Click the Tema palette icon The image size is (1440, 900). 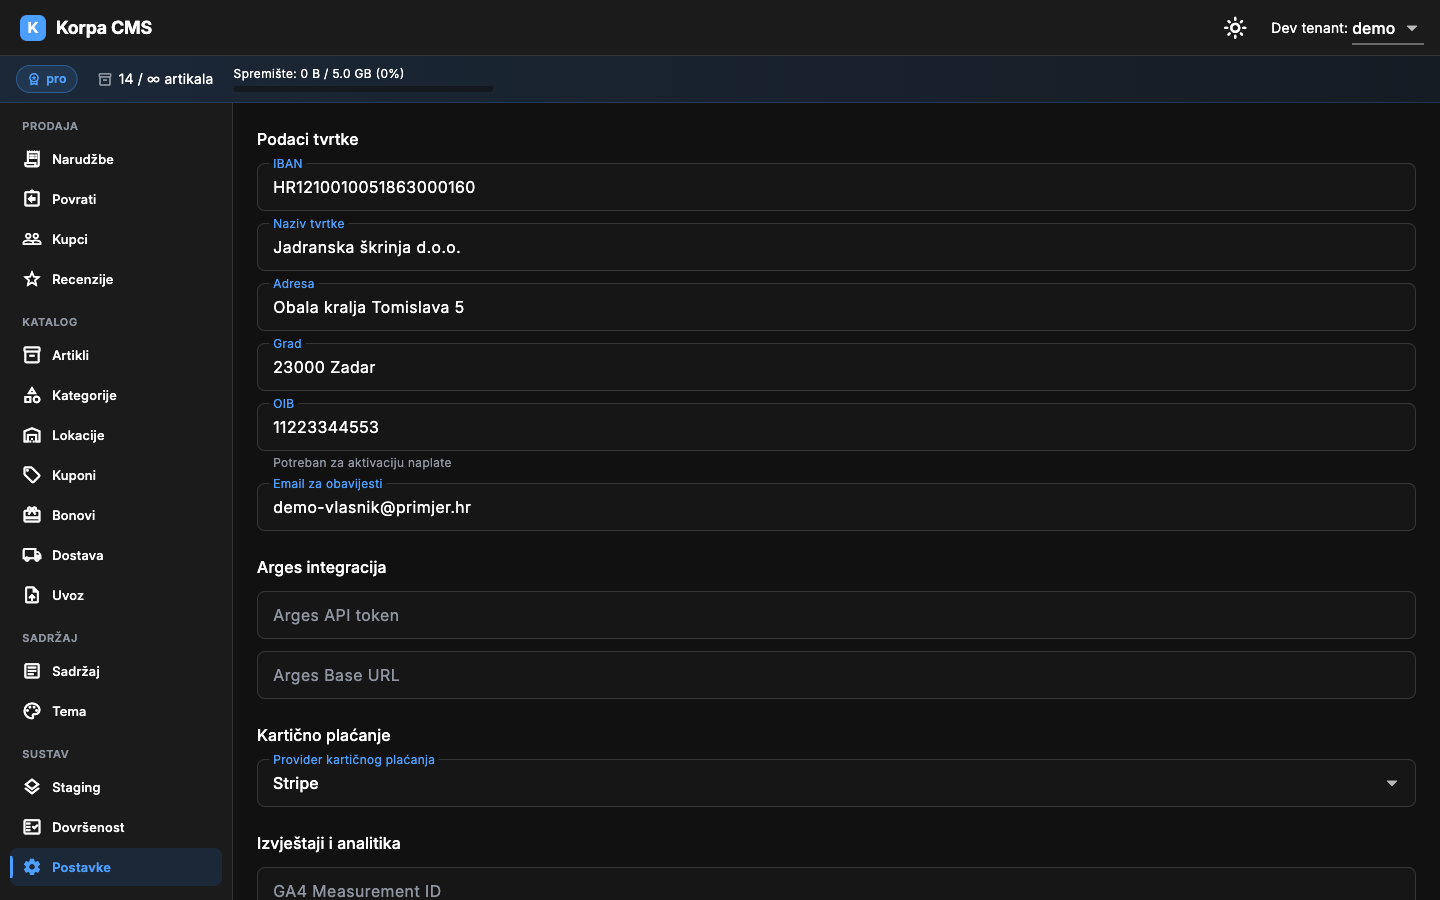[32, 711]
